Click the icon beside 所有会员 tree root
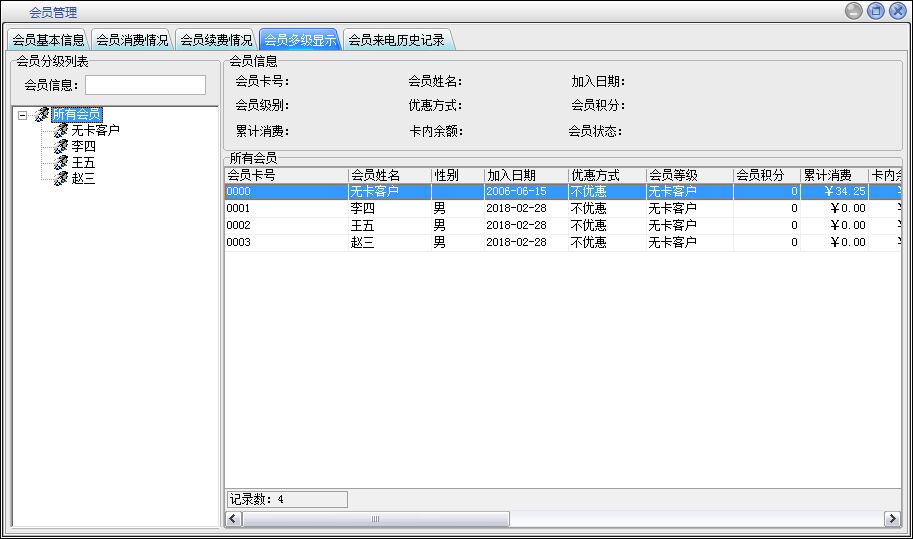The height and width of the screenshot is (539, 913). pos(42,115)
